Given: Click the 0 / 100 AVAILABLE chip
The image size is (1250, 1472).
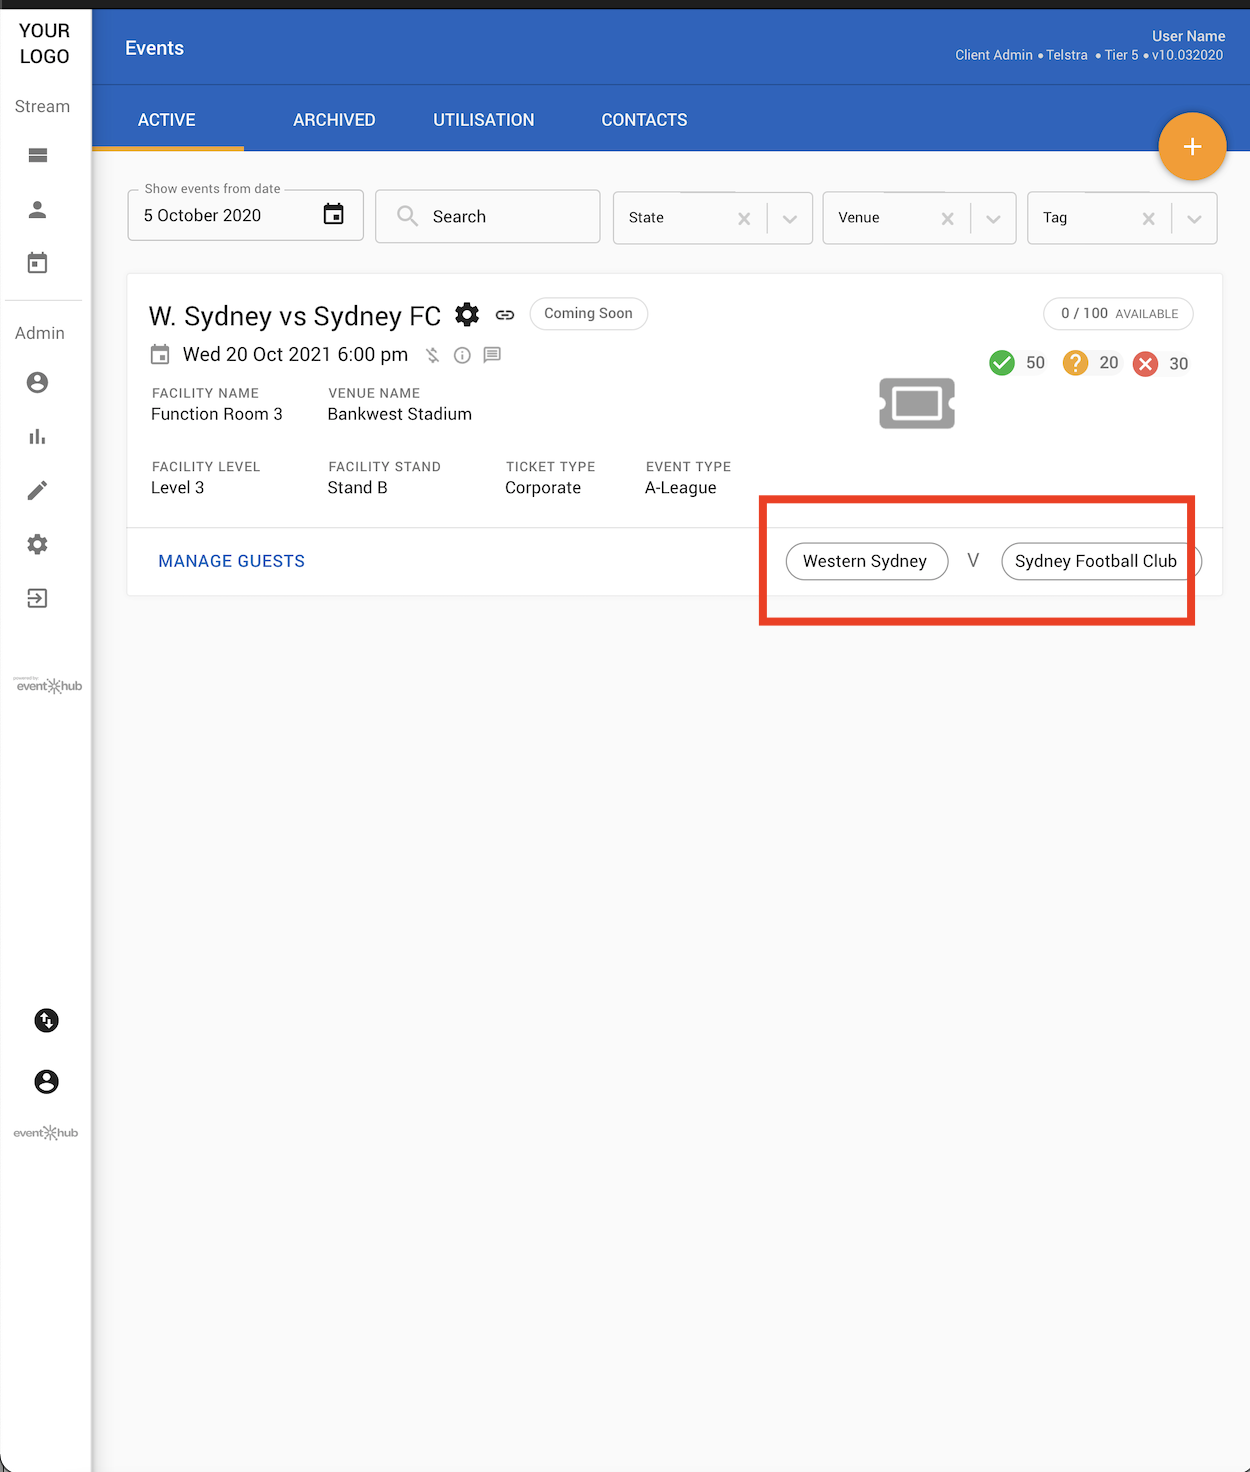Looking at the screenshot, I should (1118, 313).
